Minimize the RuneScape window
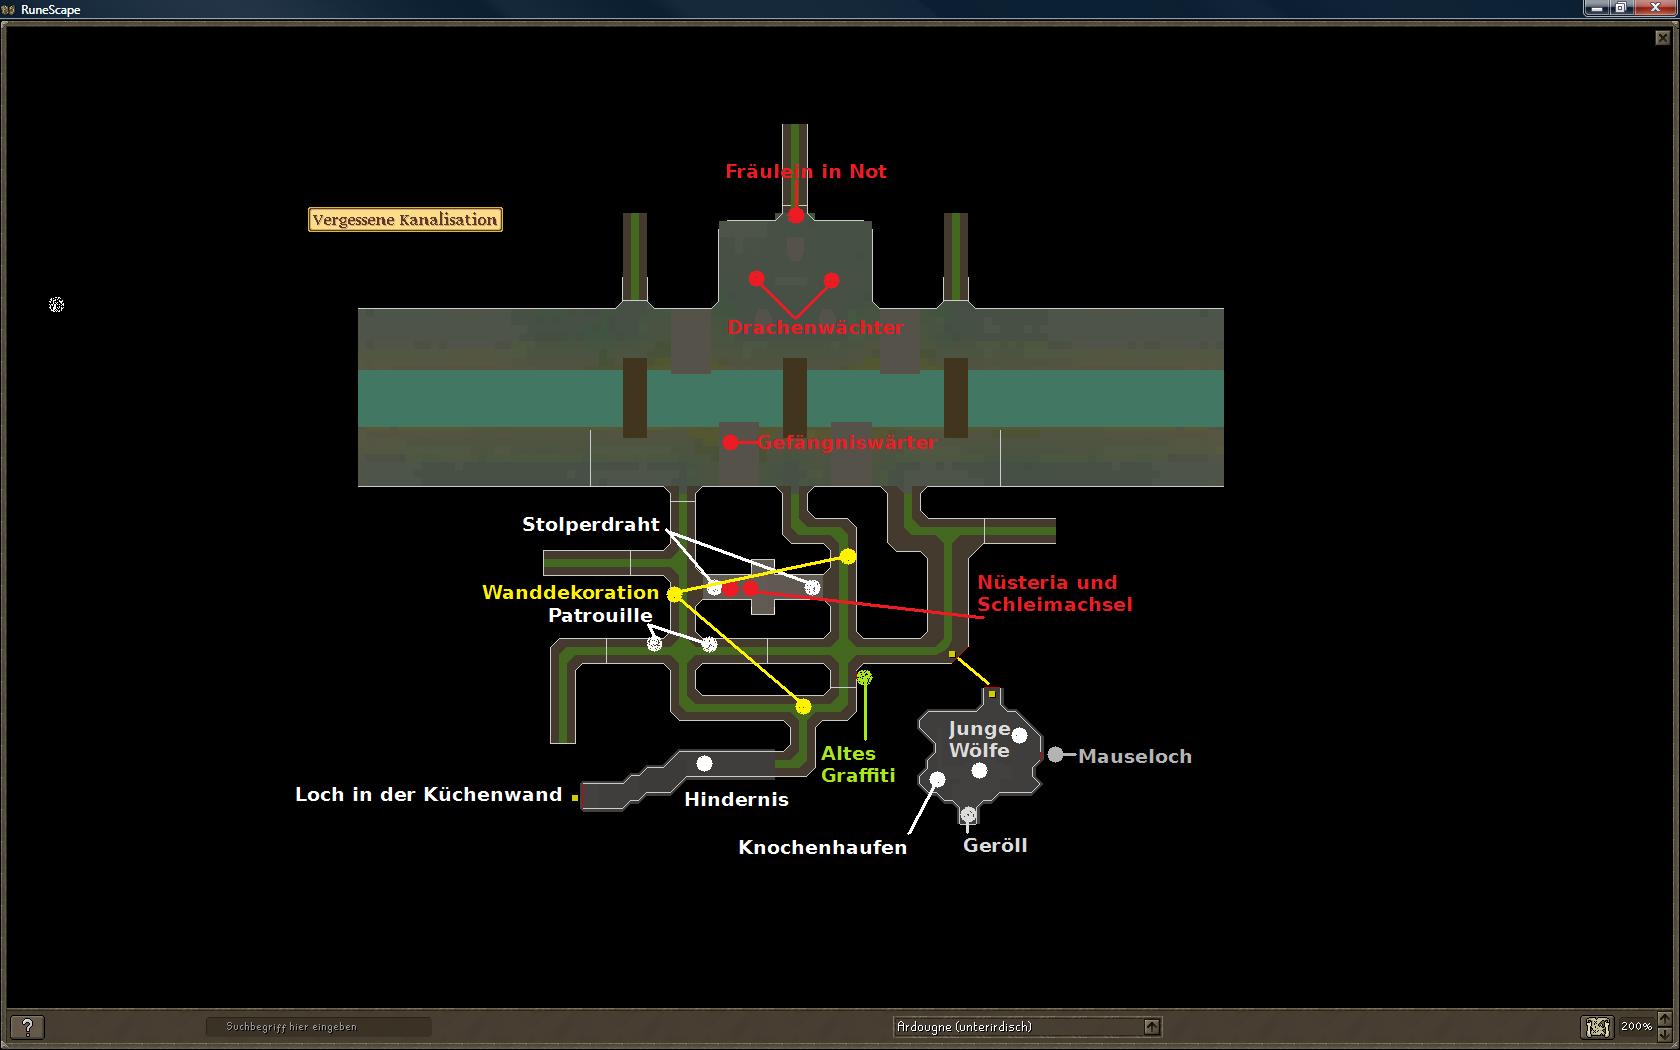Screen dimensions: 1680x1050 [1597, 8]
